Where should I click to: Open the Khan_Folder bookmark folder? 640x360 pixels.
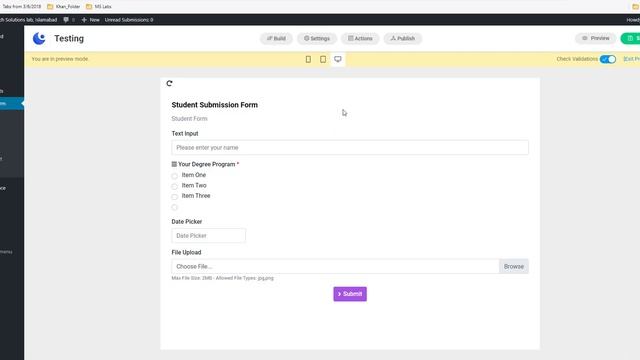(x=64, y=7)
